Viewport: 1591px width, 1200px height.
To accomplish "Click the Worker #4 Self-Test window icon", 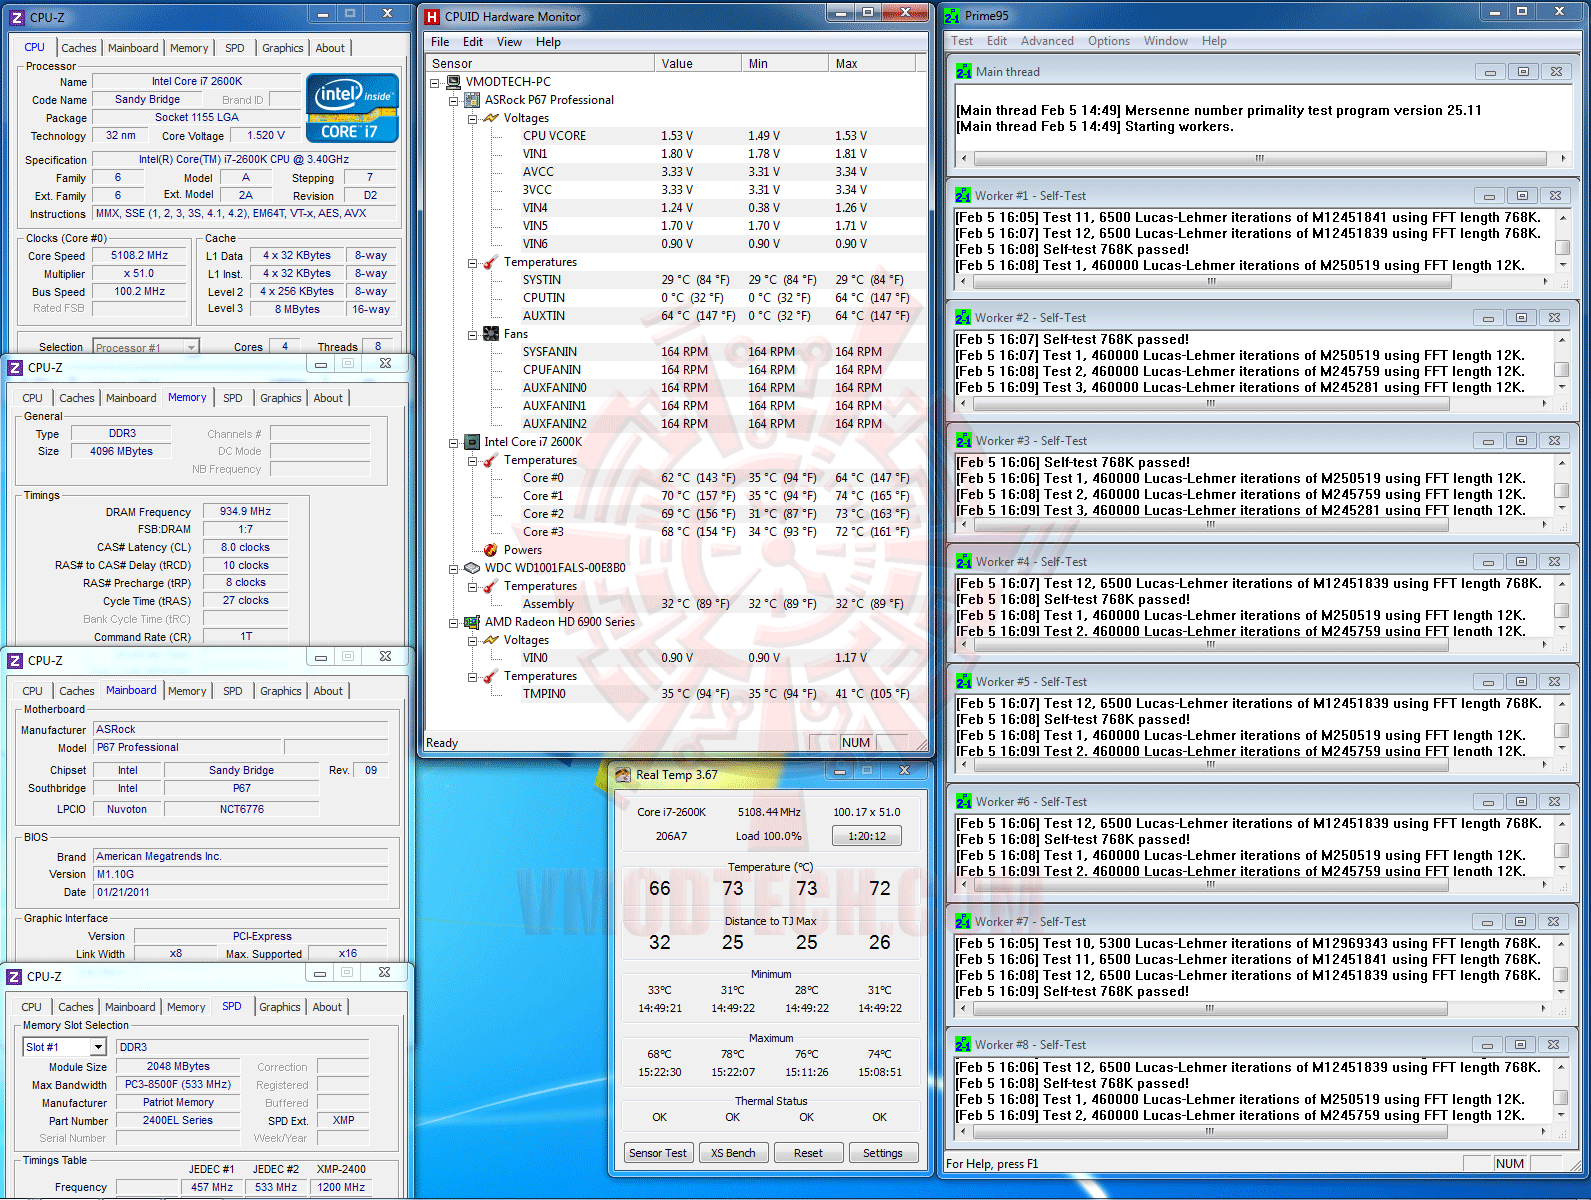I will click(x=963, y=562).
